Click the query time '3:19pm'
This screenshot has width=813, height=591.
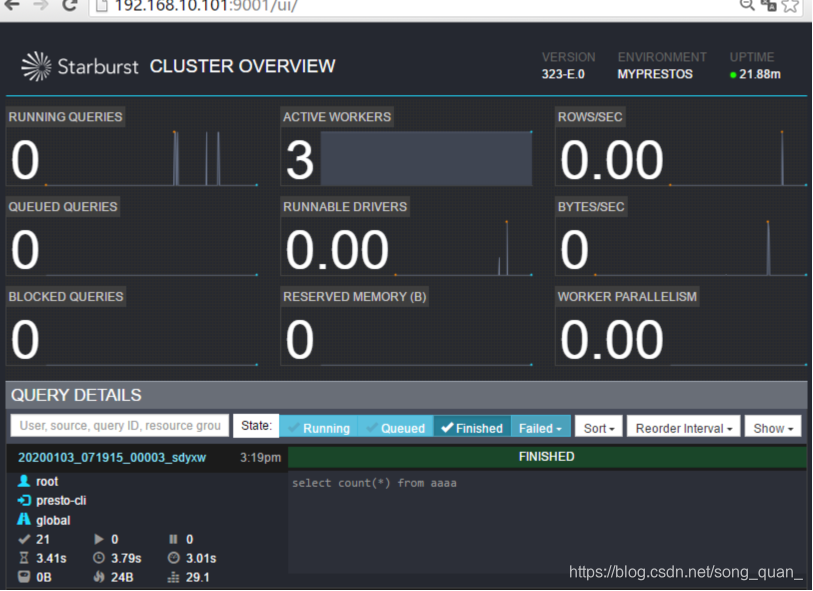[x=260, y=457]
